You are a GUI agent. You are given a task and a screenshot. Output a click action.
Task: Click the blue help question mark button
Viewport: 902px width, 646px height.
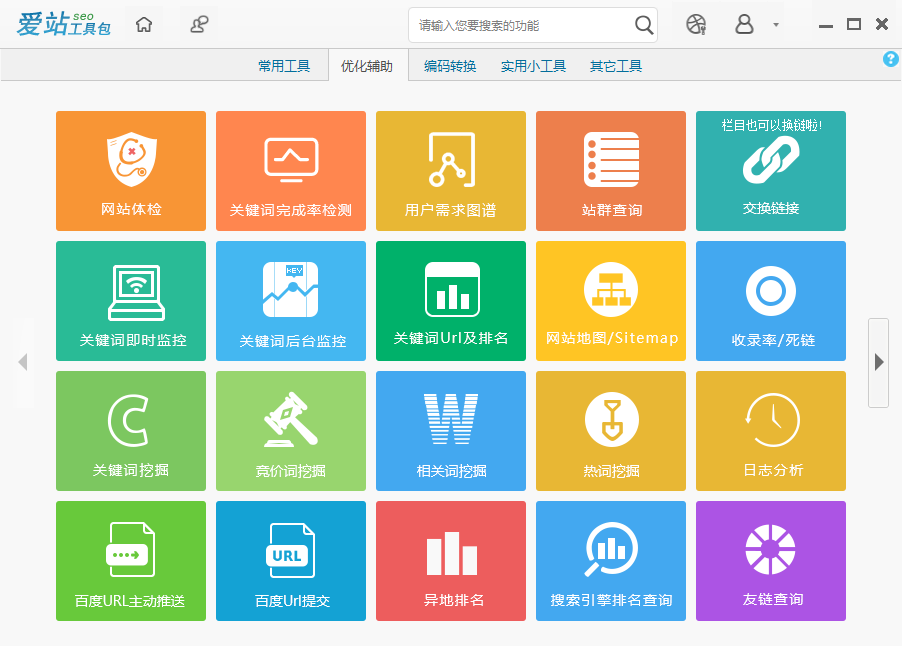coord(890,59)
